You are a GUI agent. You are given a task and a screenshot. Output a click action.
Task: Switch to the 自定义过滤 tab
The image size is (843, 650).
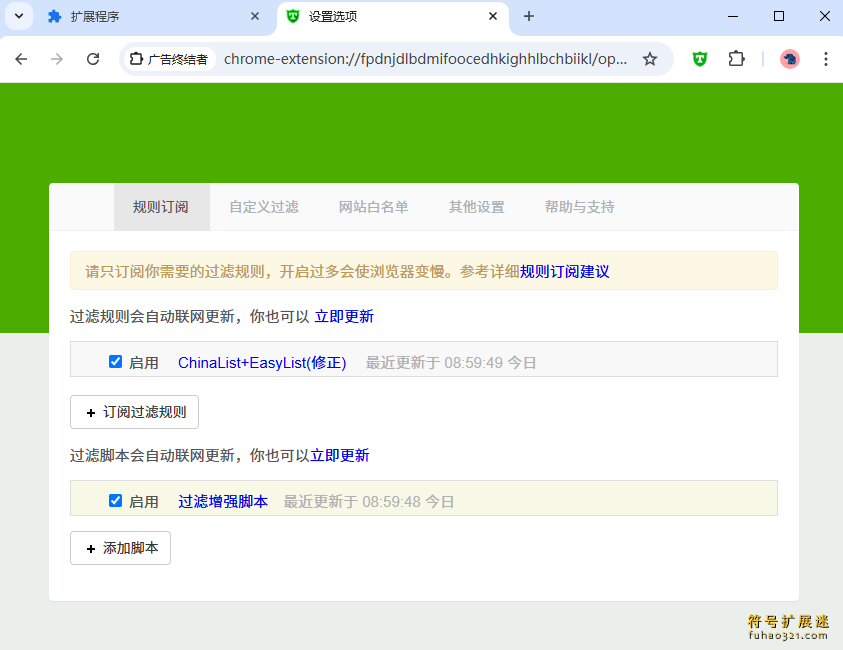click(x=264, y=207)
